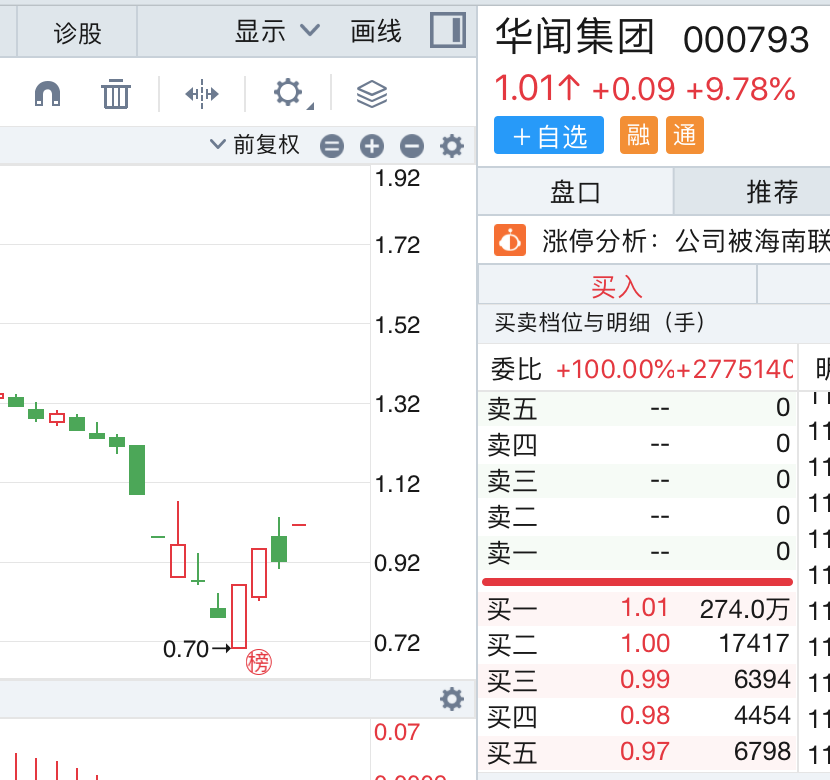Open chart settings gear beside zoom icons
The height and width of the screenshot is (780, 830).
pyautogui.click(x=452, y=146)
